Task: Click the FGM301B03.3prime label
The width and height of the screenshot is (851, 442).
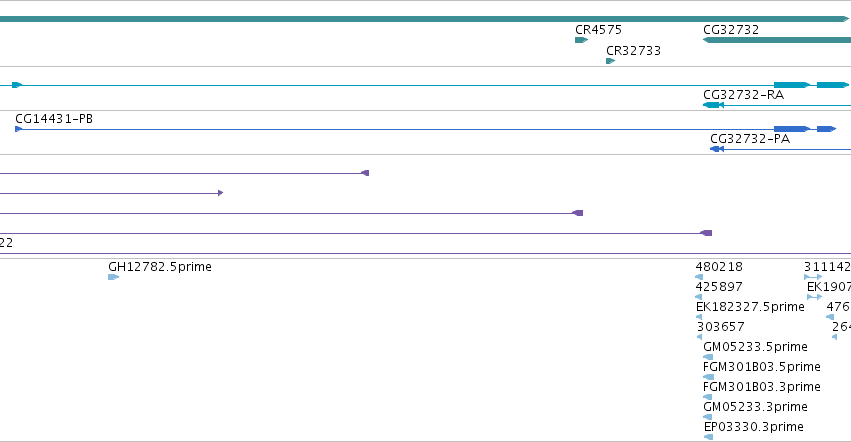Action: pyautogui.click(x=761, y=387)
